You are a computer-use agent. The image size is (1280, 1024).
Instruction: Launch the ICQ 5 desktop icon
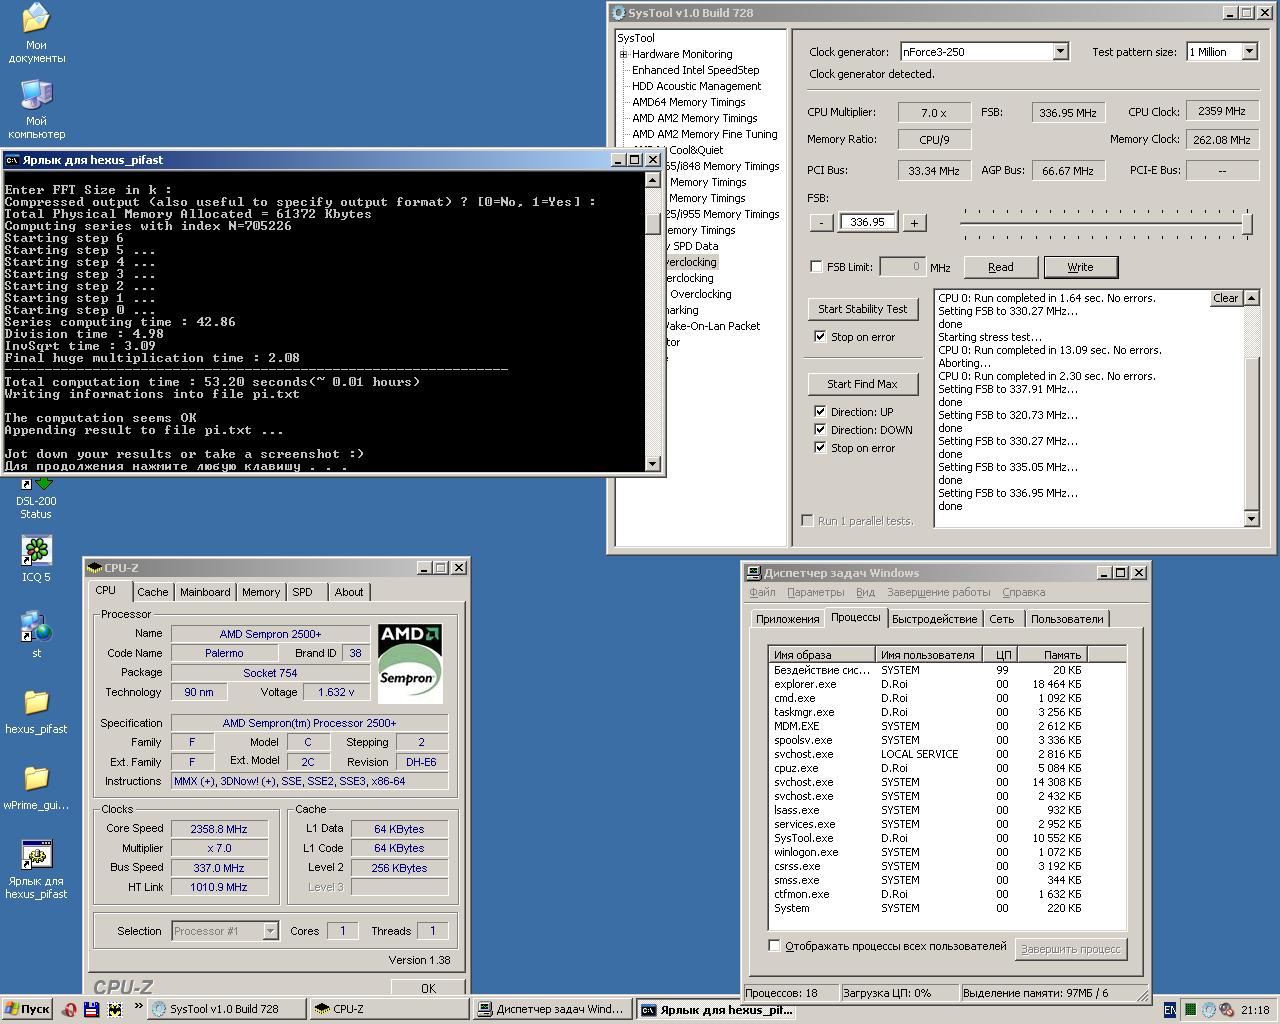point(36,559)
